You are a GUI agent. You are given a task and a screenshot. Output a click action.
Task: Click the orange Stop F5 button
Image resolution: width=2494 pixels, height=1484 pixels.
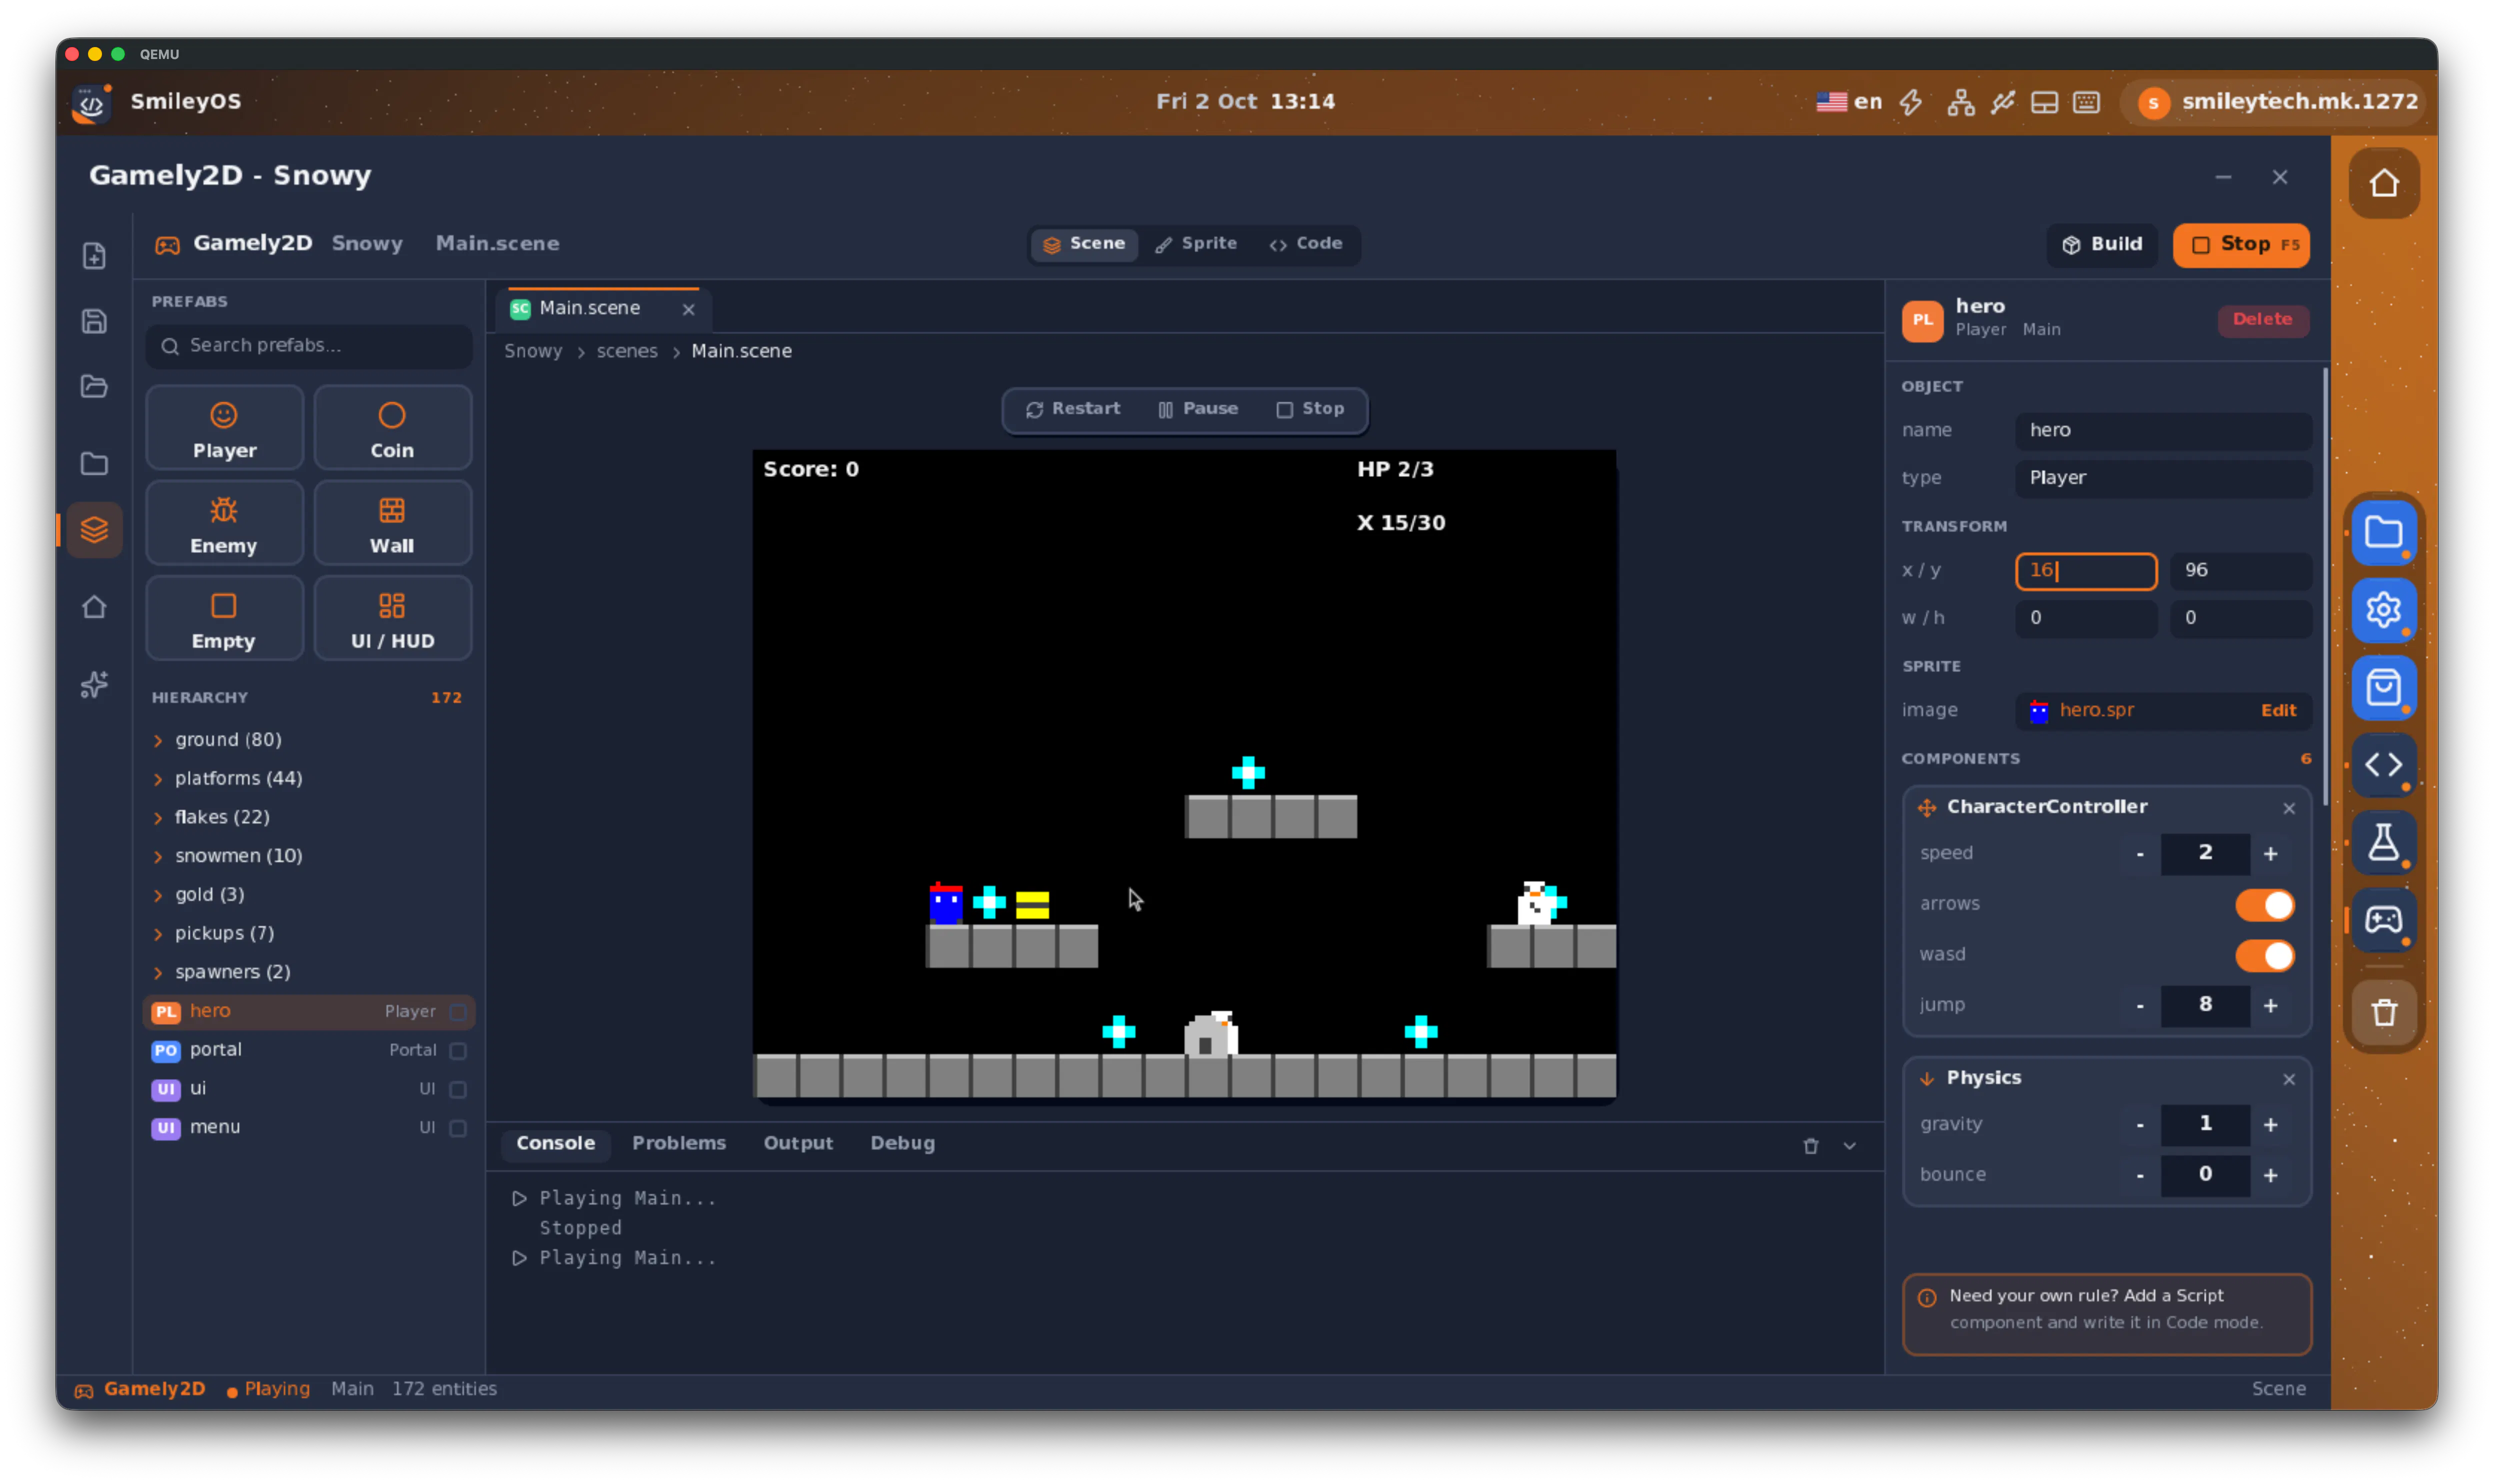[2241, 245]
